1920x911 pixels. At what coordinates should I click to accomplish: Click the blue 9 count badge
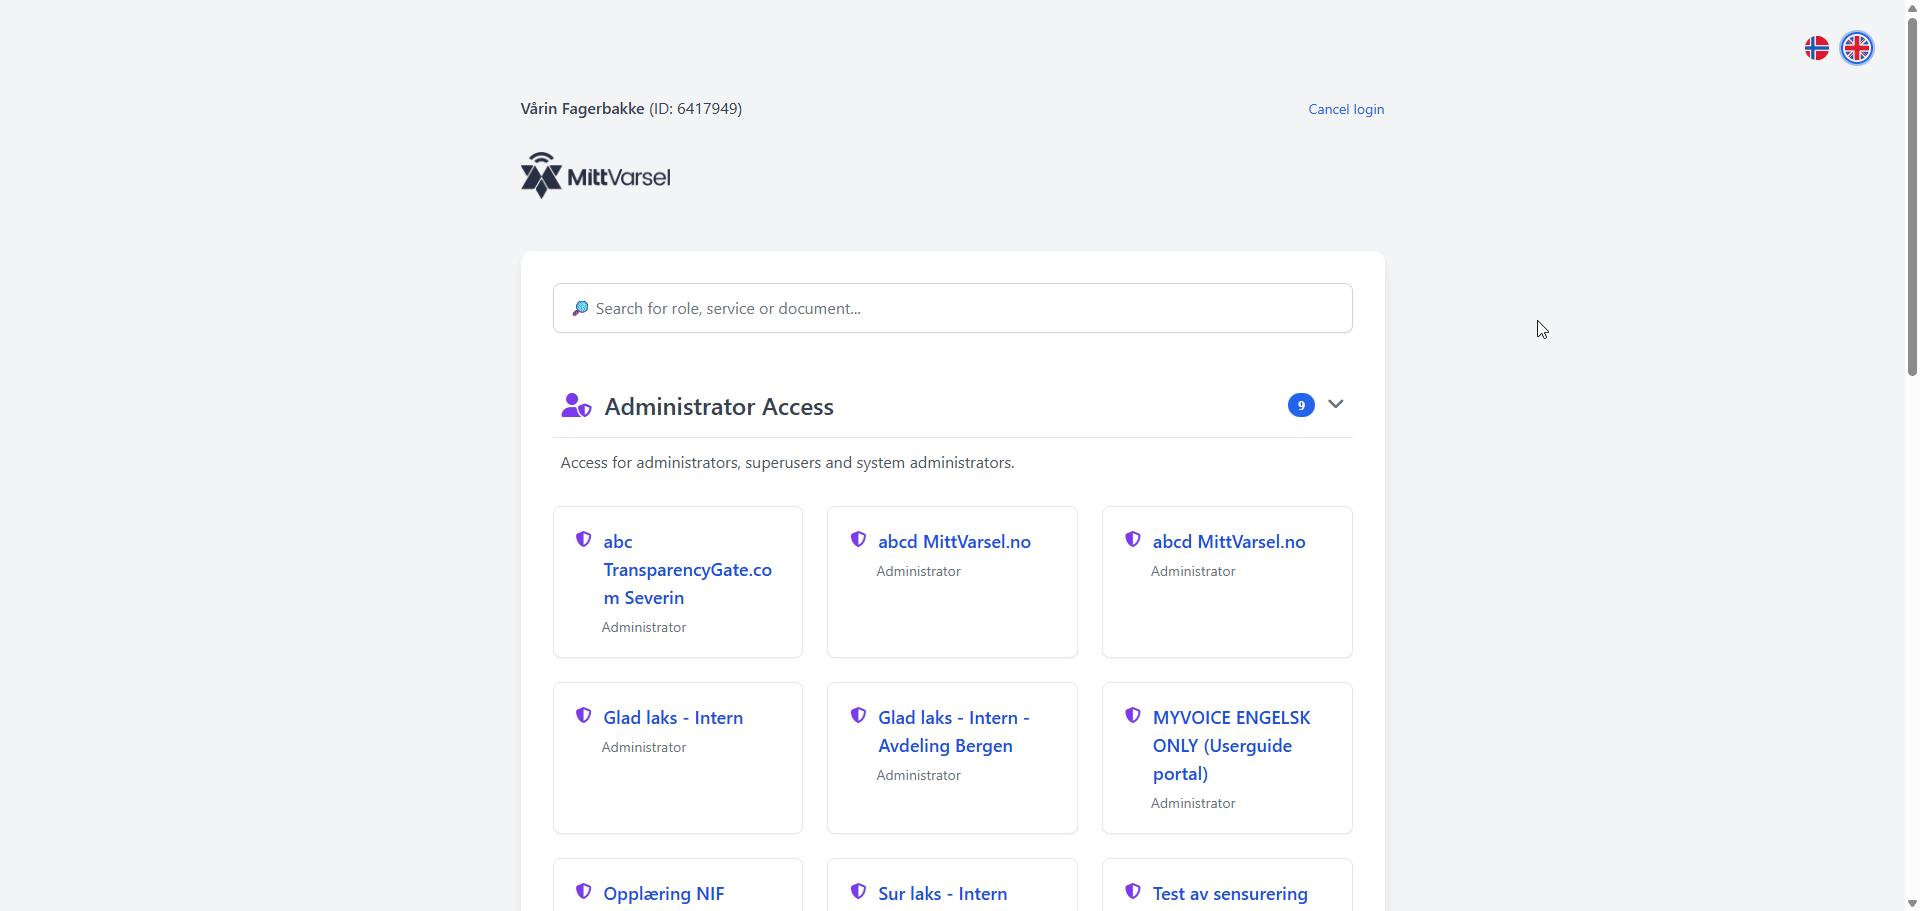click(1300, 405)
